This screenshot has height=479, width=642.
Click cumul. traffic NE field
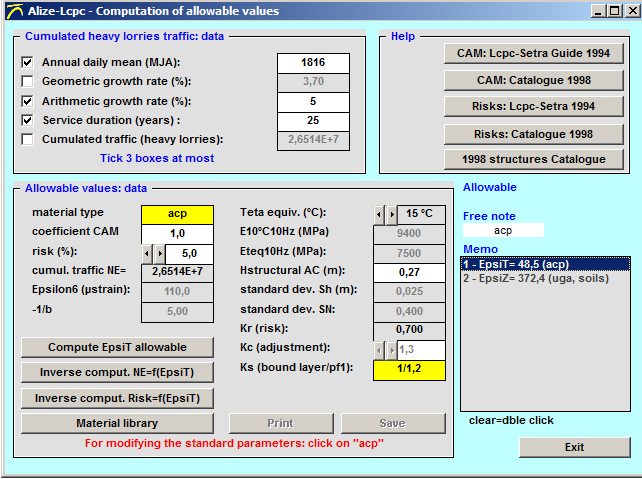[x=177, y=272]
